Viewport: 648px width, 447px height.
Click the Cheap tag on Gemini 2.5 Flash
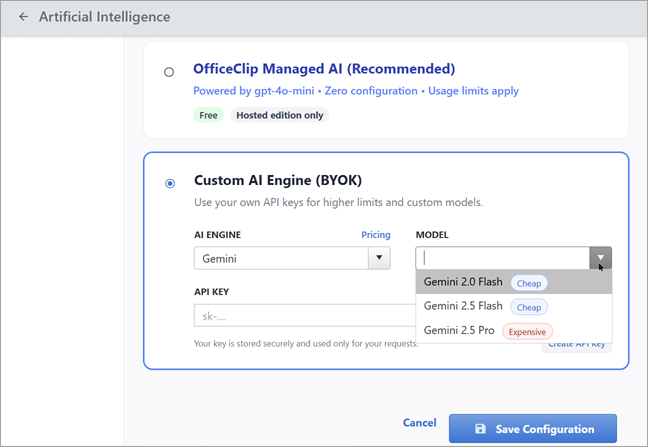click(529, 308)
